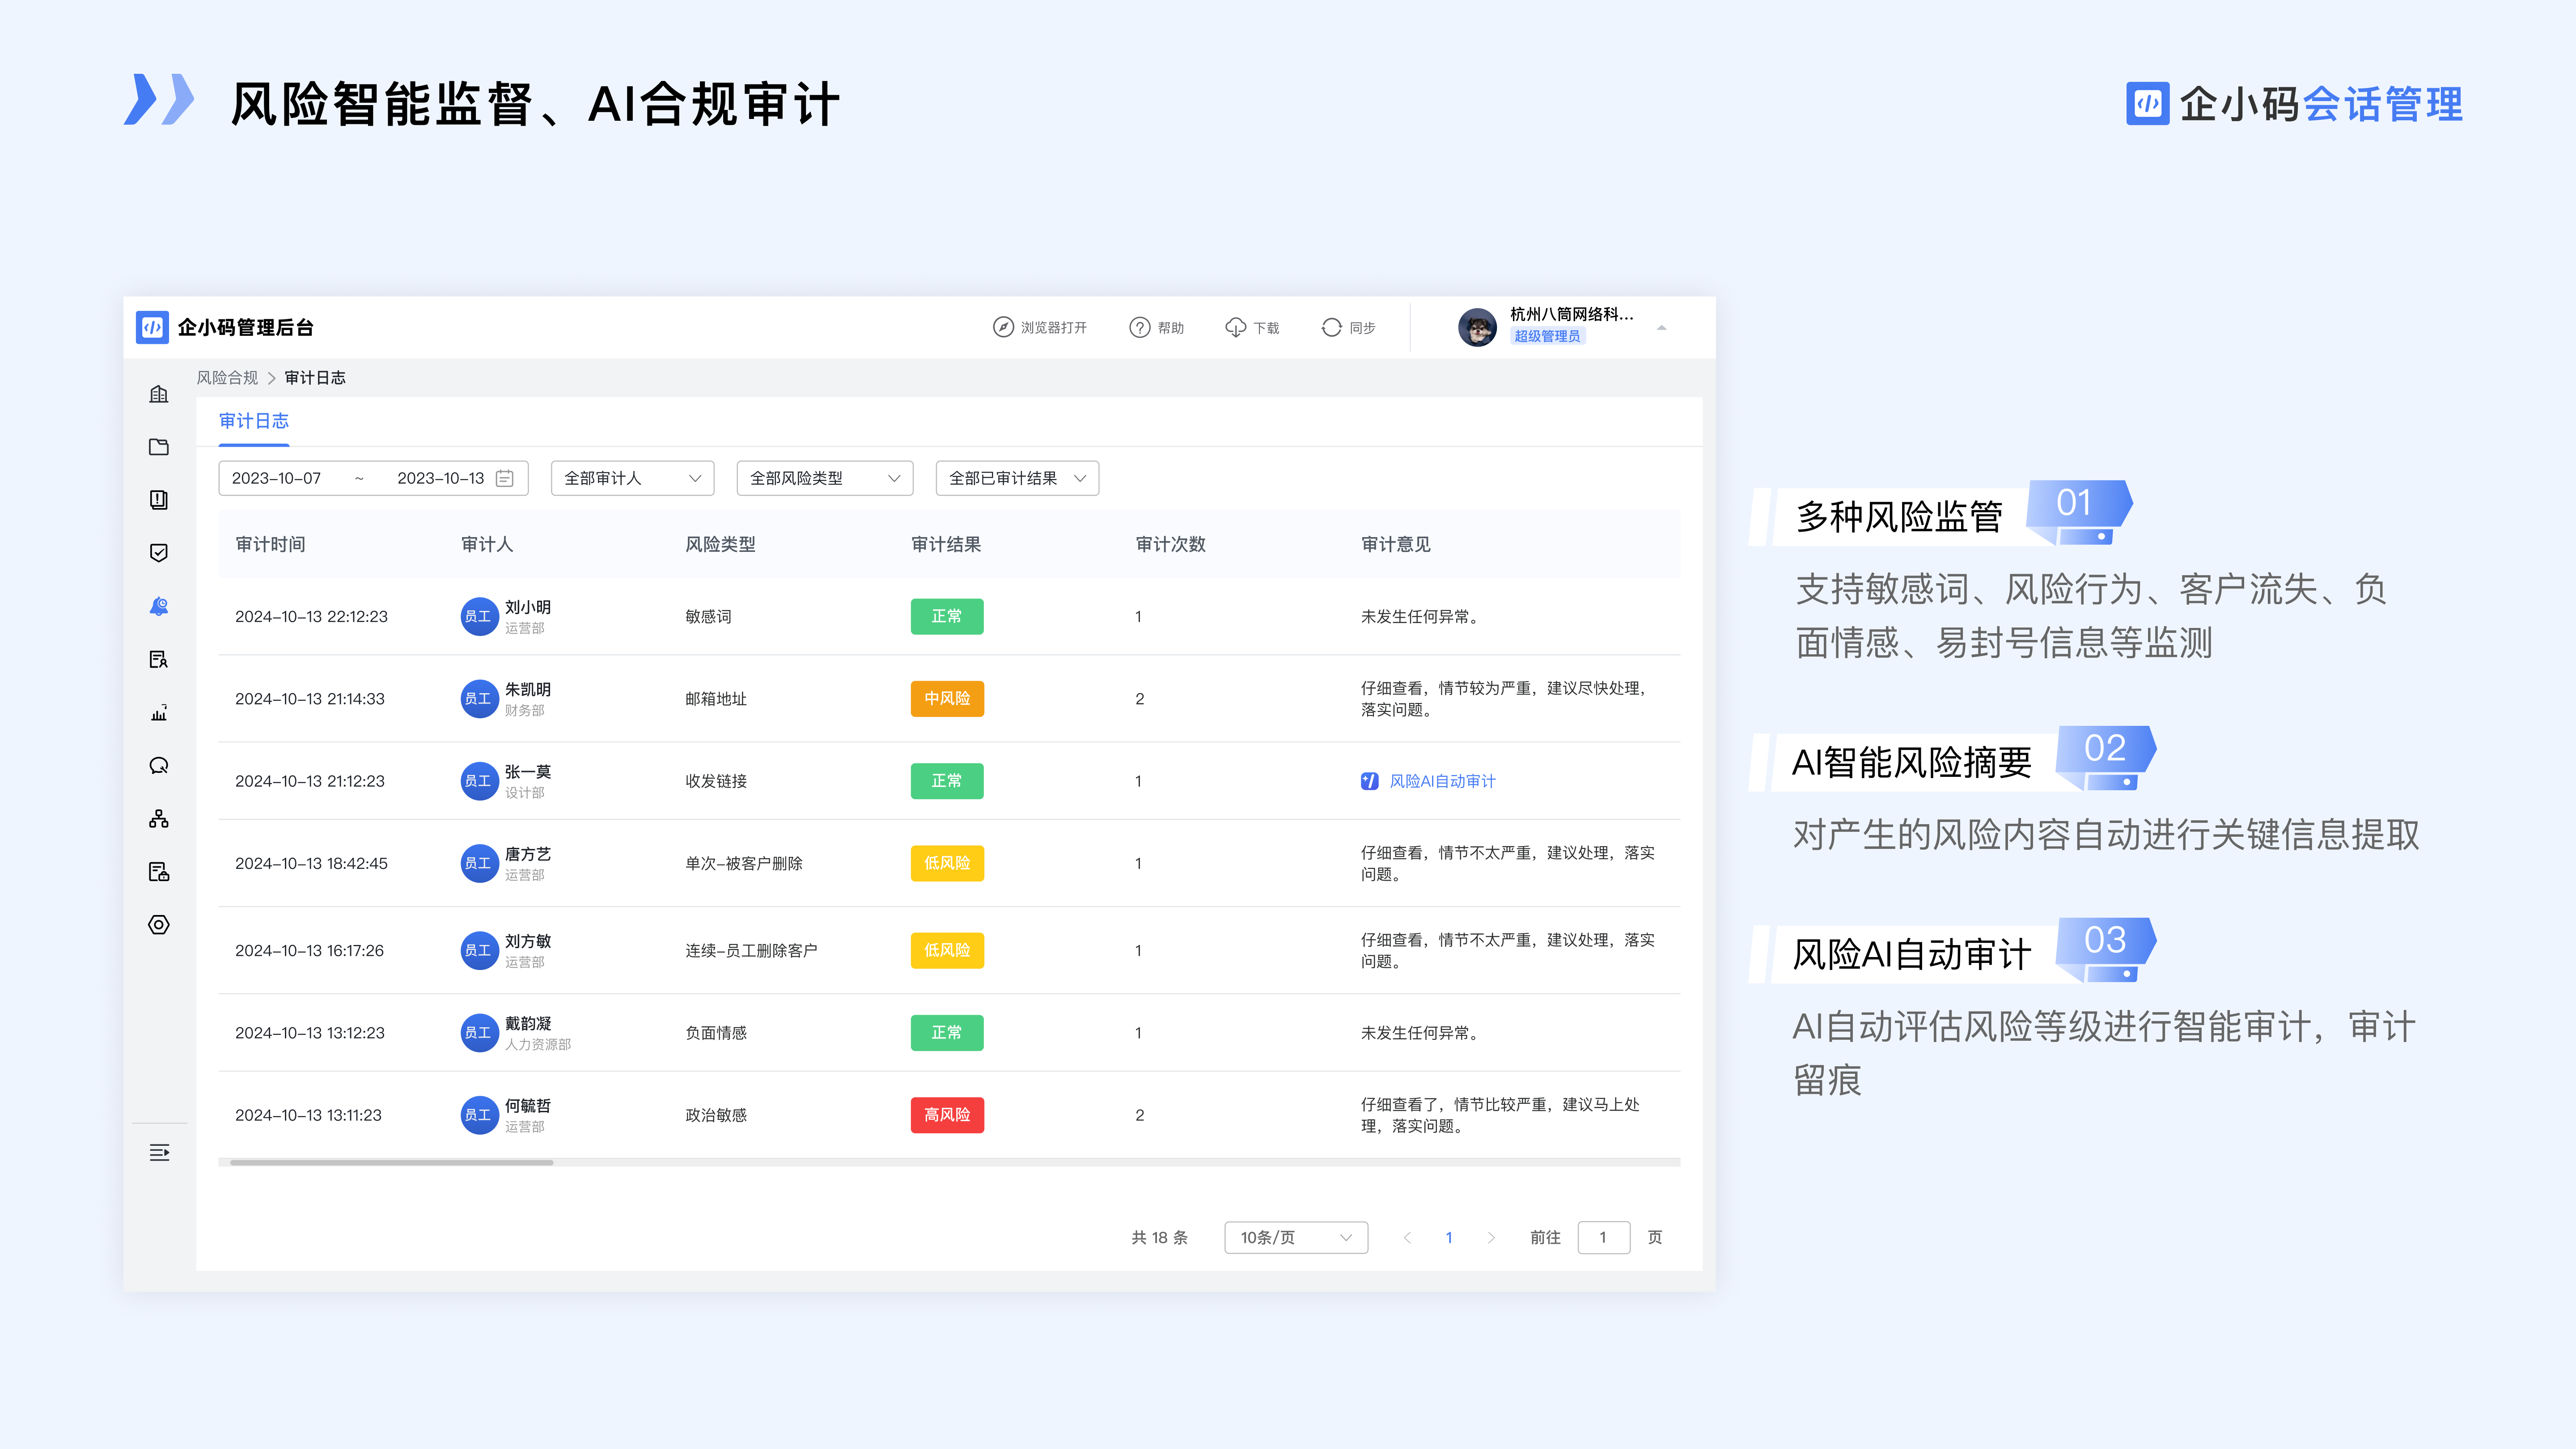Click the 高风险 red status tag

[947, 1115]
